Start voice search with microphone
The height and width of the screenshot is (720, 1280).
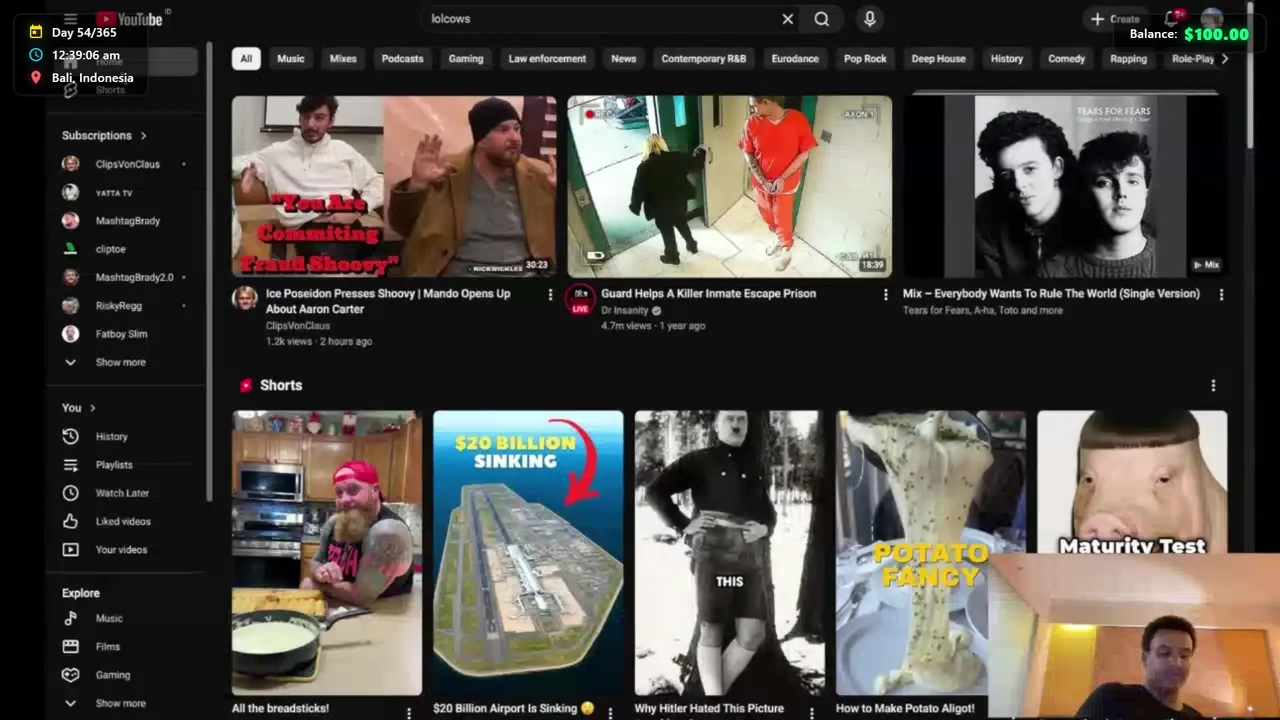869,19
